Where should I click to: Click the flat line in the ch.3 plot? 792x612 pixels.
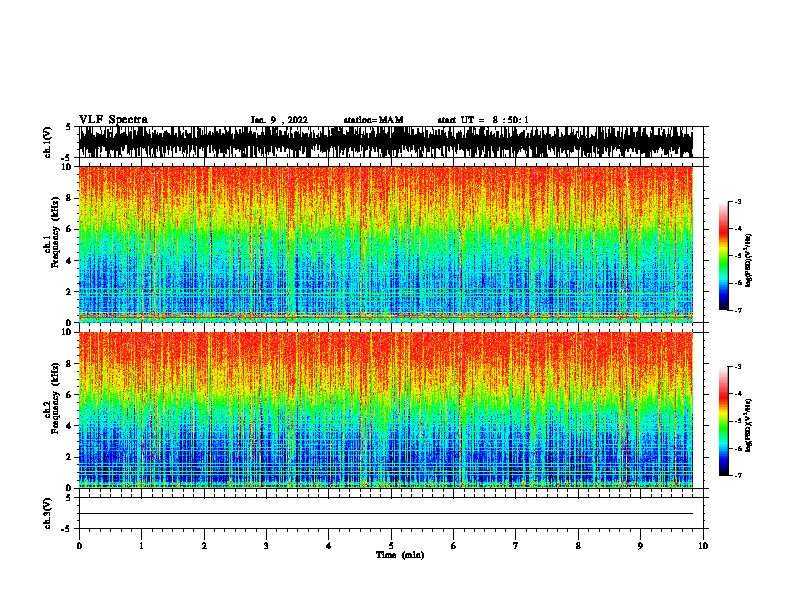(385, 514)
